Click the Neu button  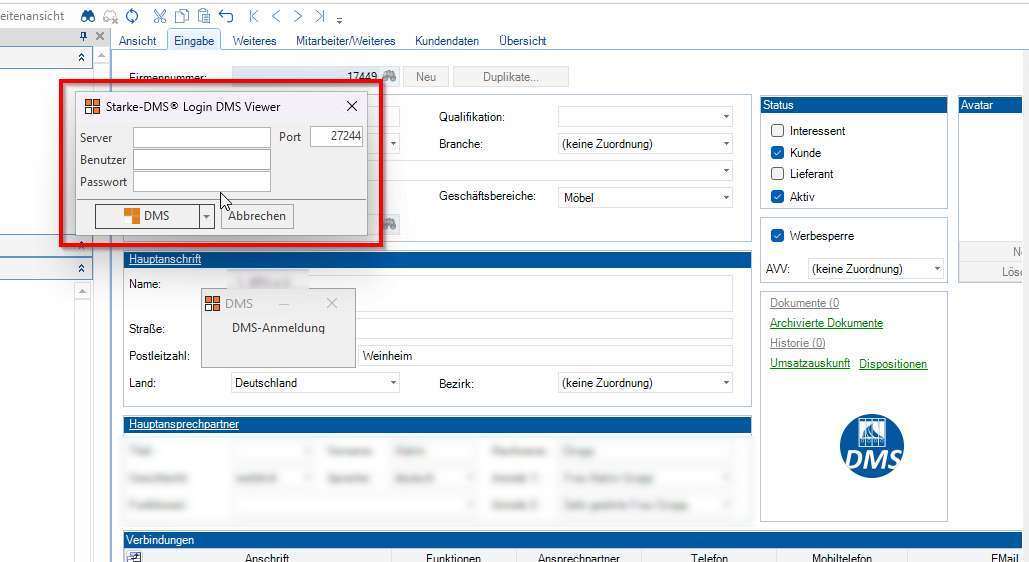click(426, 77)
